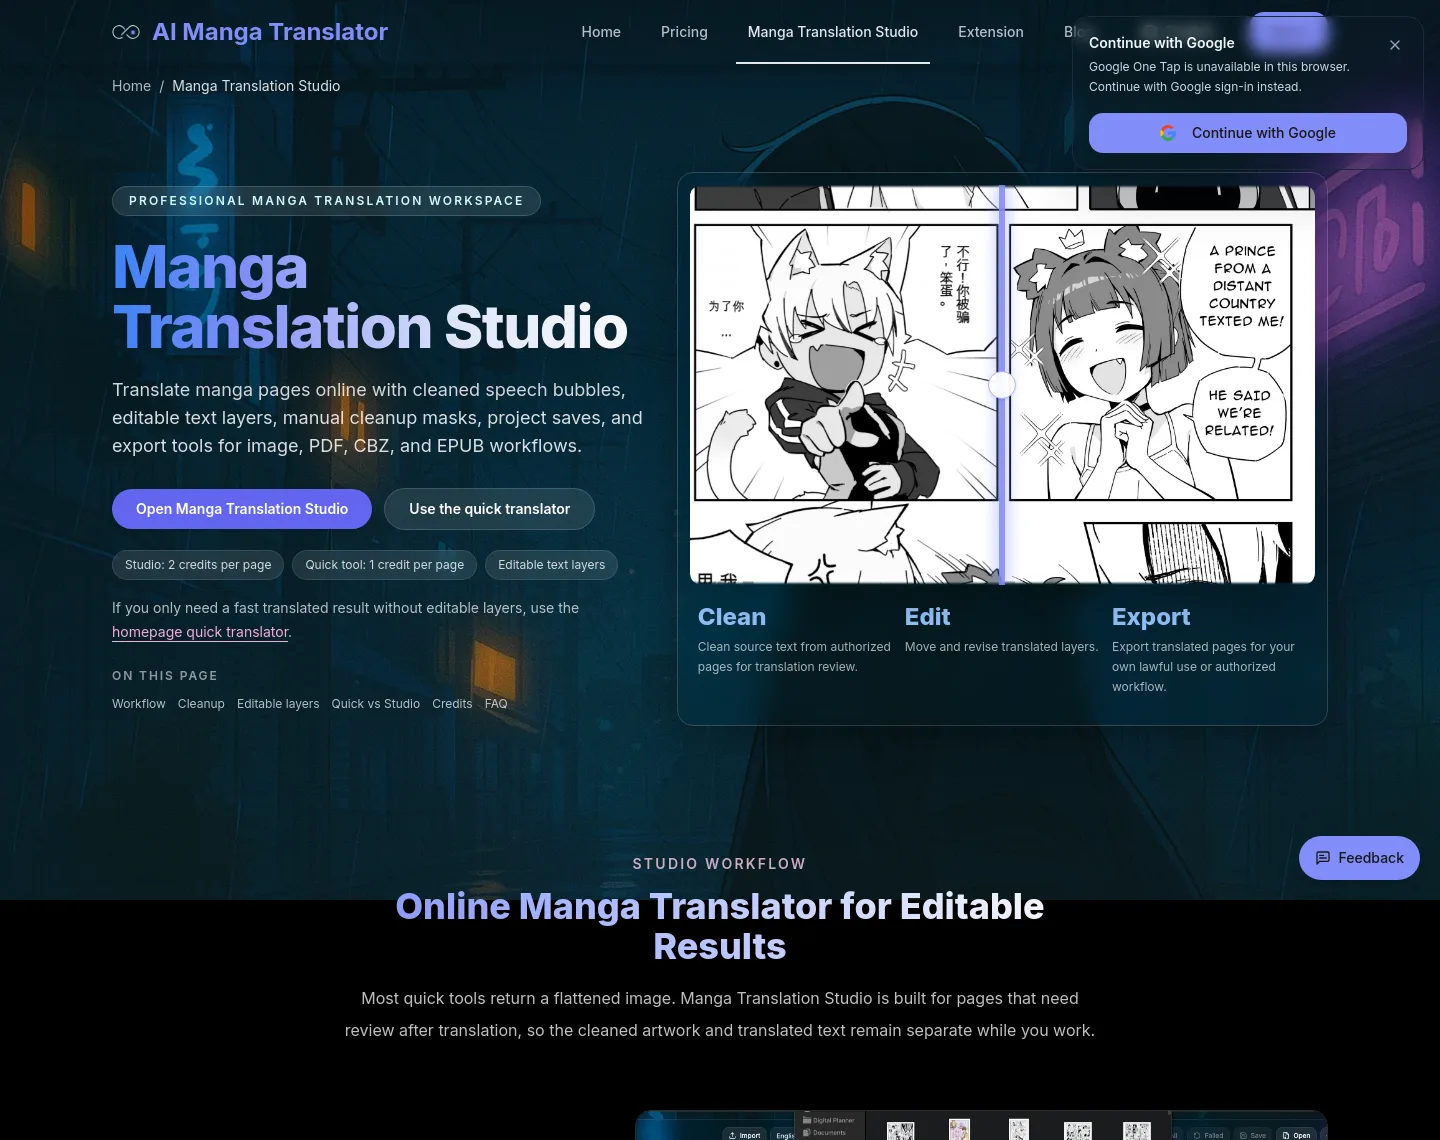Jump to the FAQ section link

pyautogui.click(x=496, y=704)
